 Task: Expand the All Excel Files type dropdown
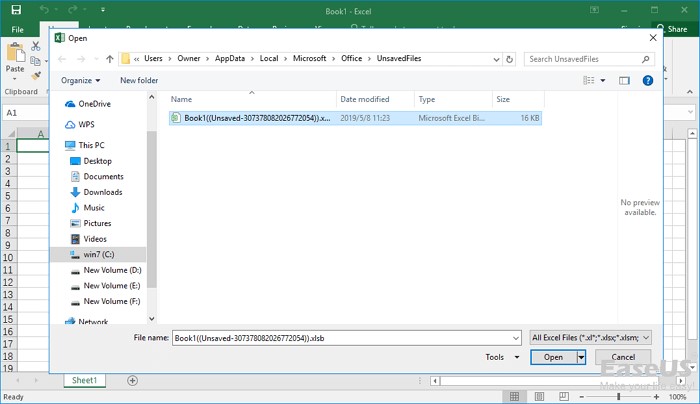pyautogui.click(x=592, y=338)
